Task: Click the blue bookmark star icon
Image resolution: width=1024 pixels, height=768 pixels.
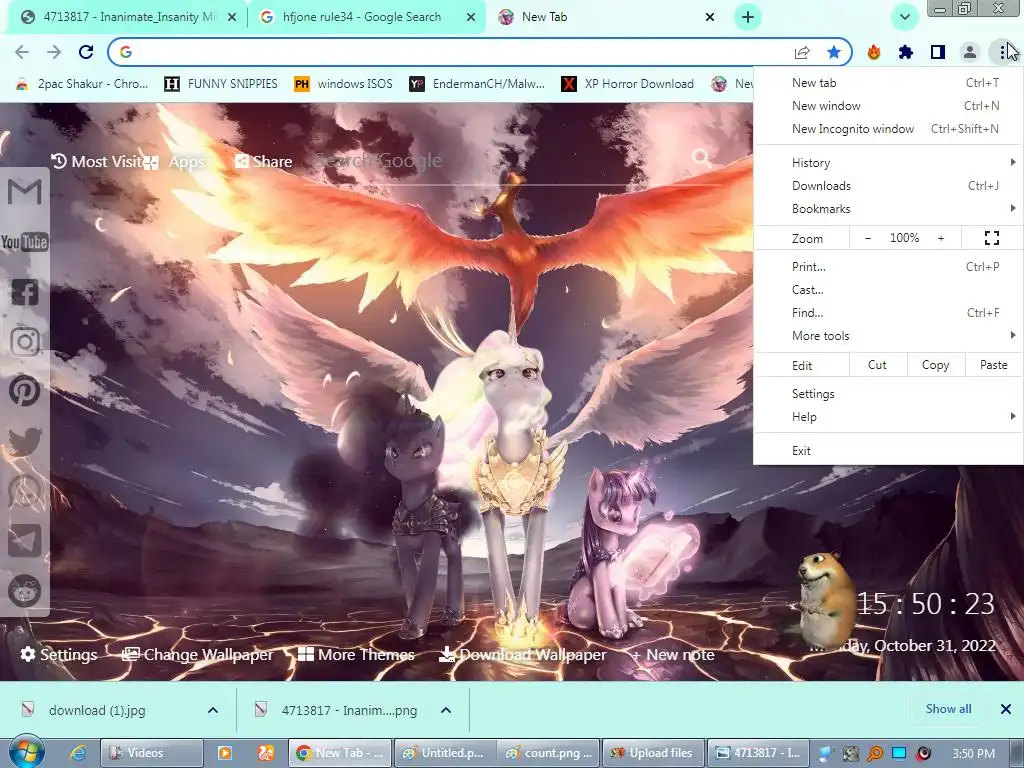Action: (x=834, y=52)
